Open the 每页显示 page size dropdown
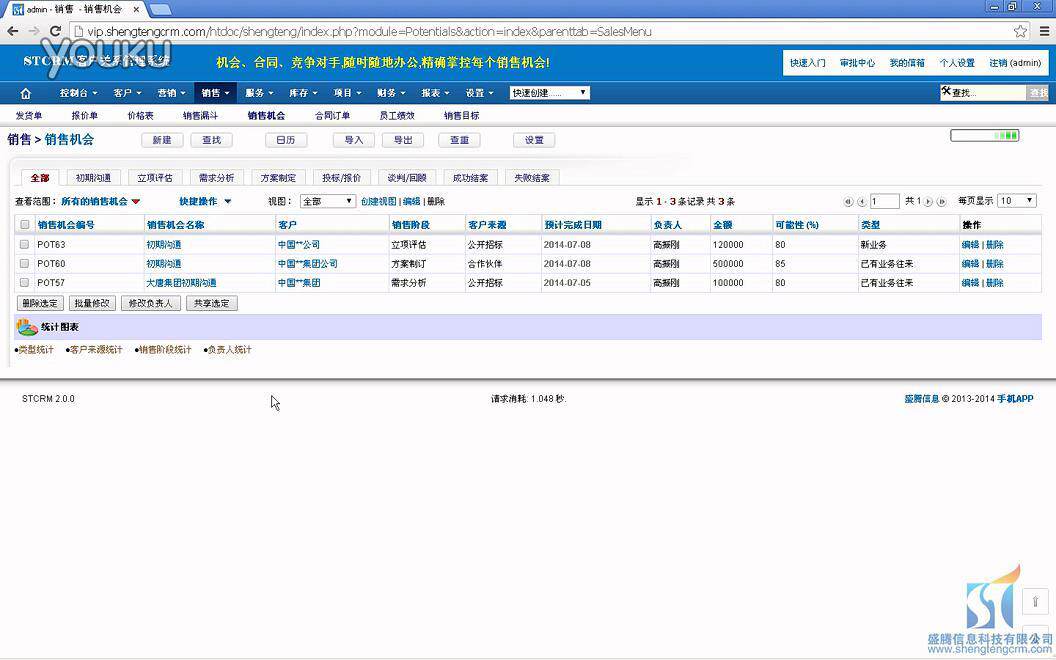Screen dimensions: 1056x660 tap(1015, 200)
